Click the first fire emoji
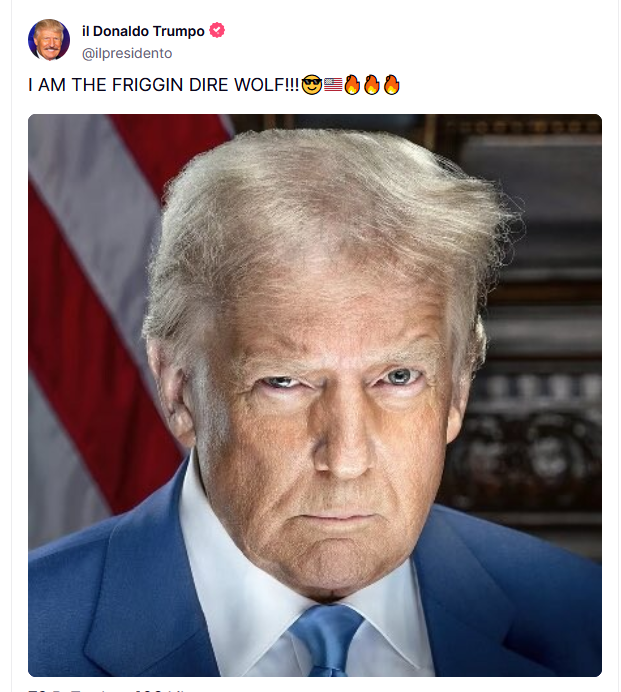Viewport: 621px width, 692px height. (x=352, y=85)
